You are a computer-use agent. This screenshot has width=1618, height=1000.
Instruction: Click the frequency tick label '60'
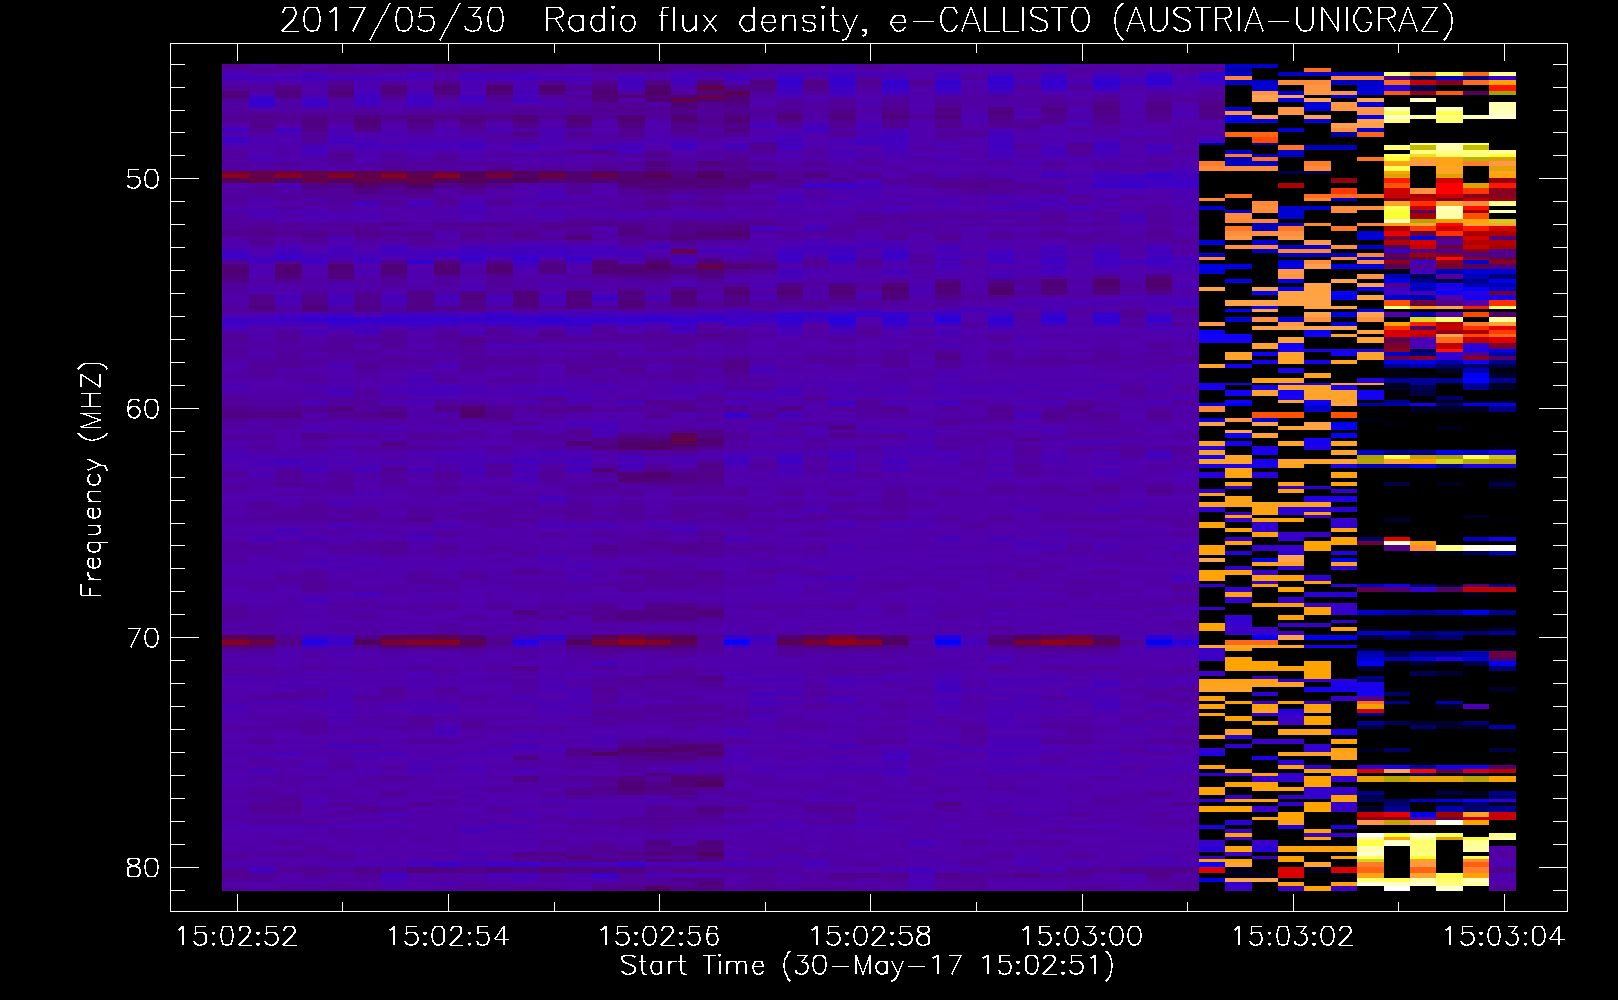pyautogui.click(x=143, y=409)
